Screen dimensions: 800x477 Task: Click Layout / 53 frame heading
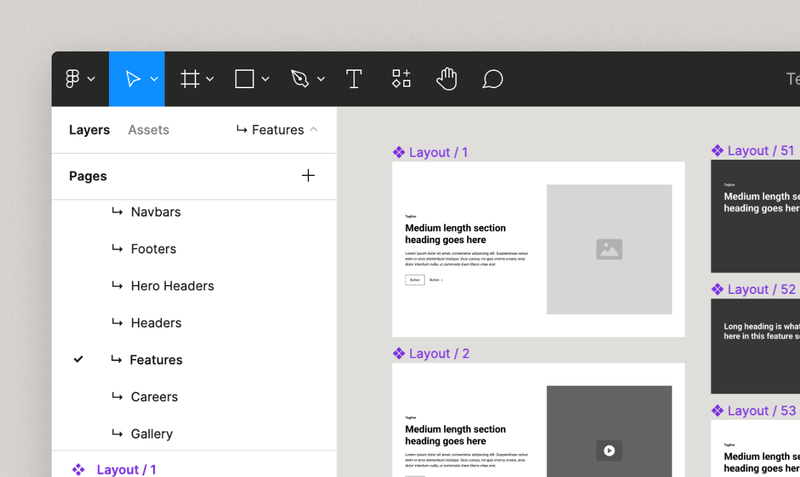[761, 462]
